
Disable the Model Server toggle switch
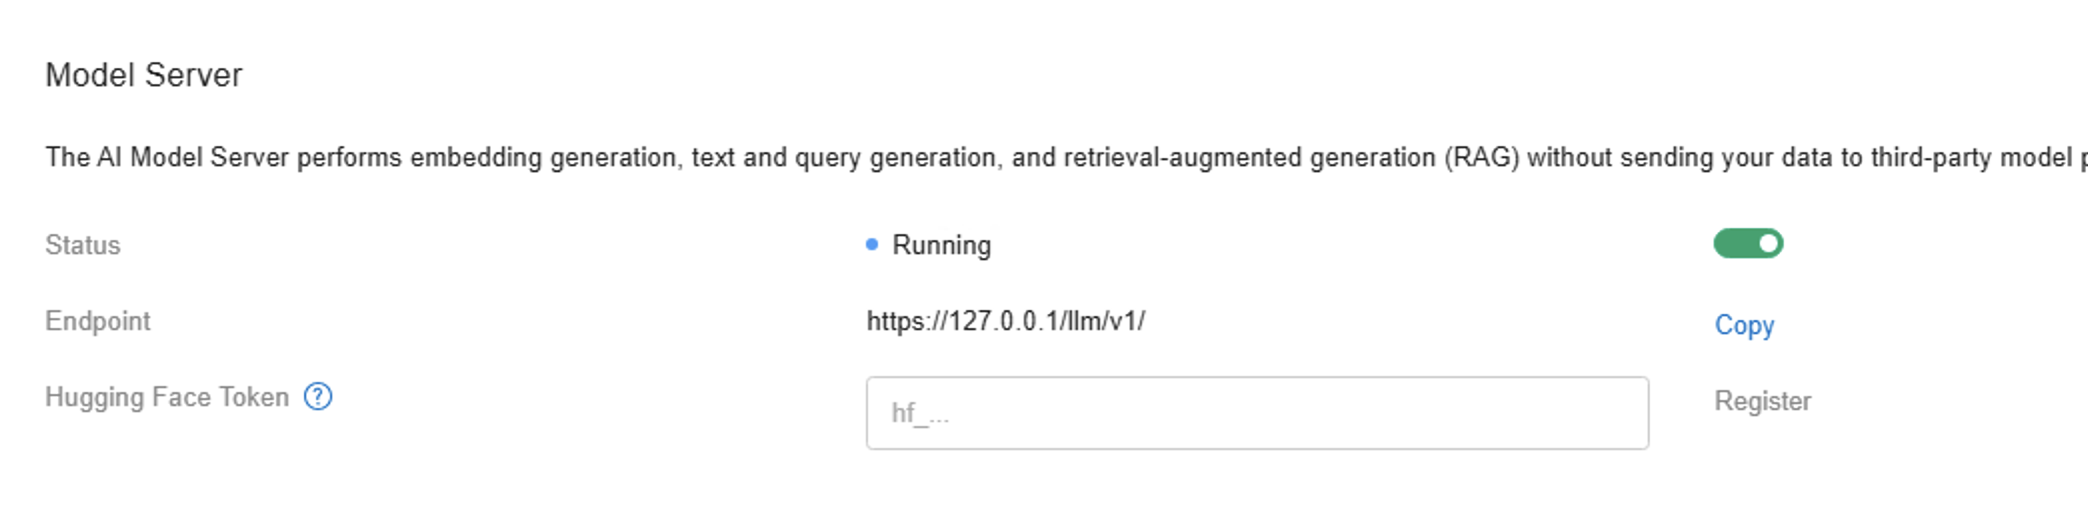(1748, 243)
